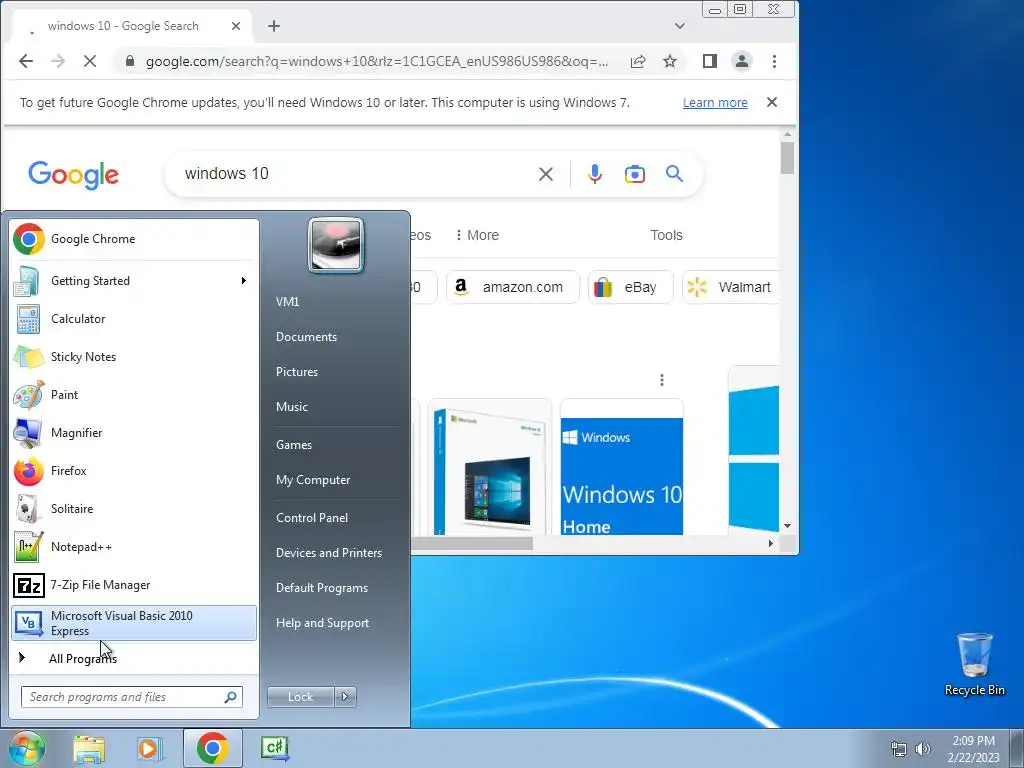Open Tools under Google search bar
Image resolution: width=1024 pixels, height=768 pixels.
666,235
